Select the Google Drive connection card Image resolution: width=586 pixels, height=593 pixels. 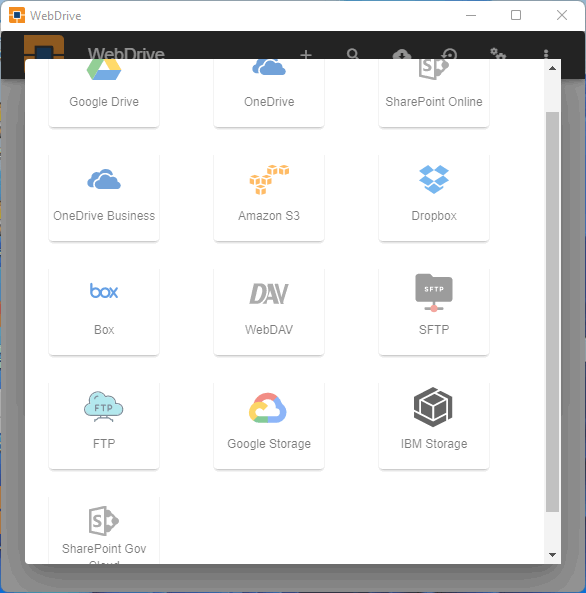104,93
